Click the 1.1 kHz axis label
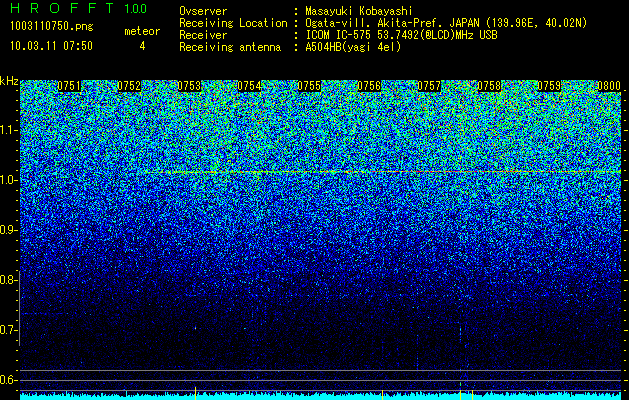The width and height of the screenshot is (629, 400). 8,130
